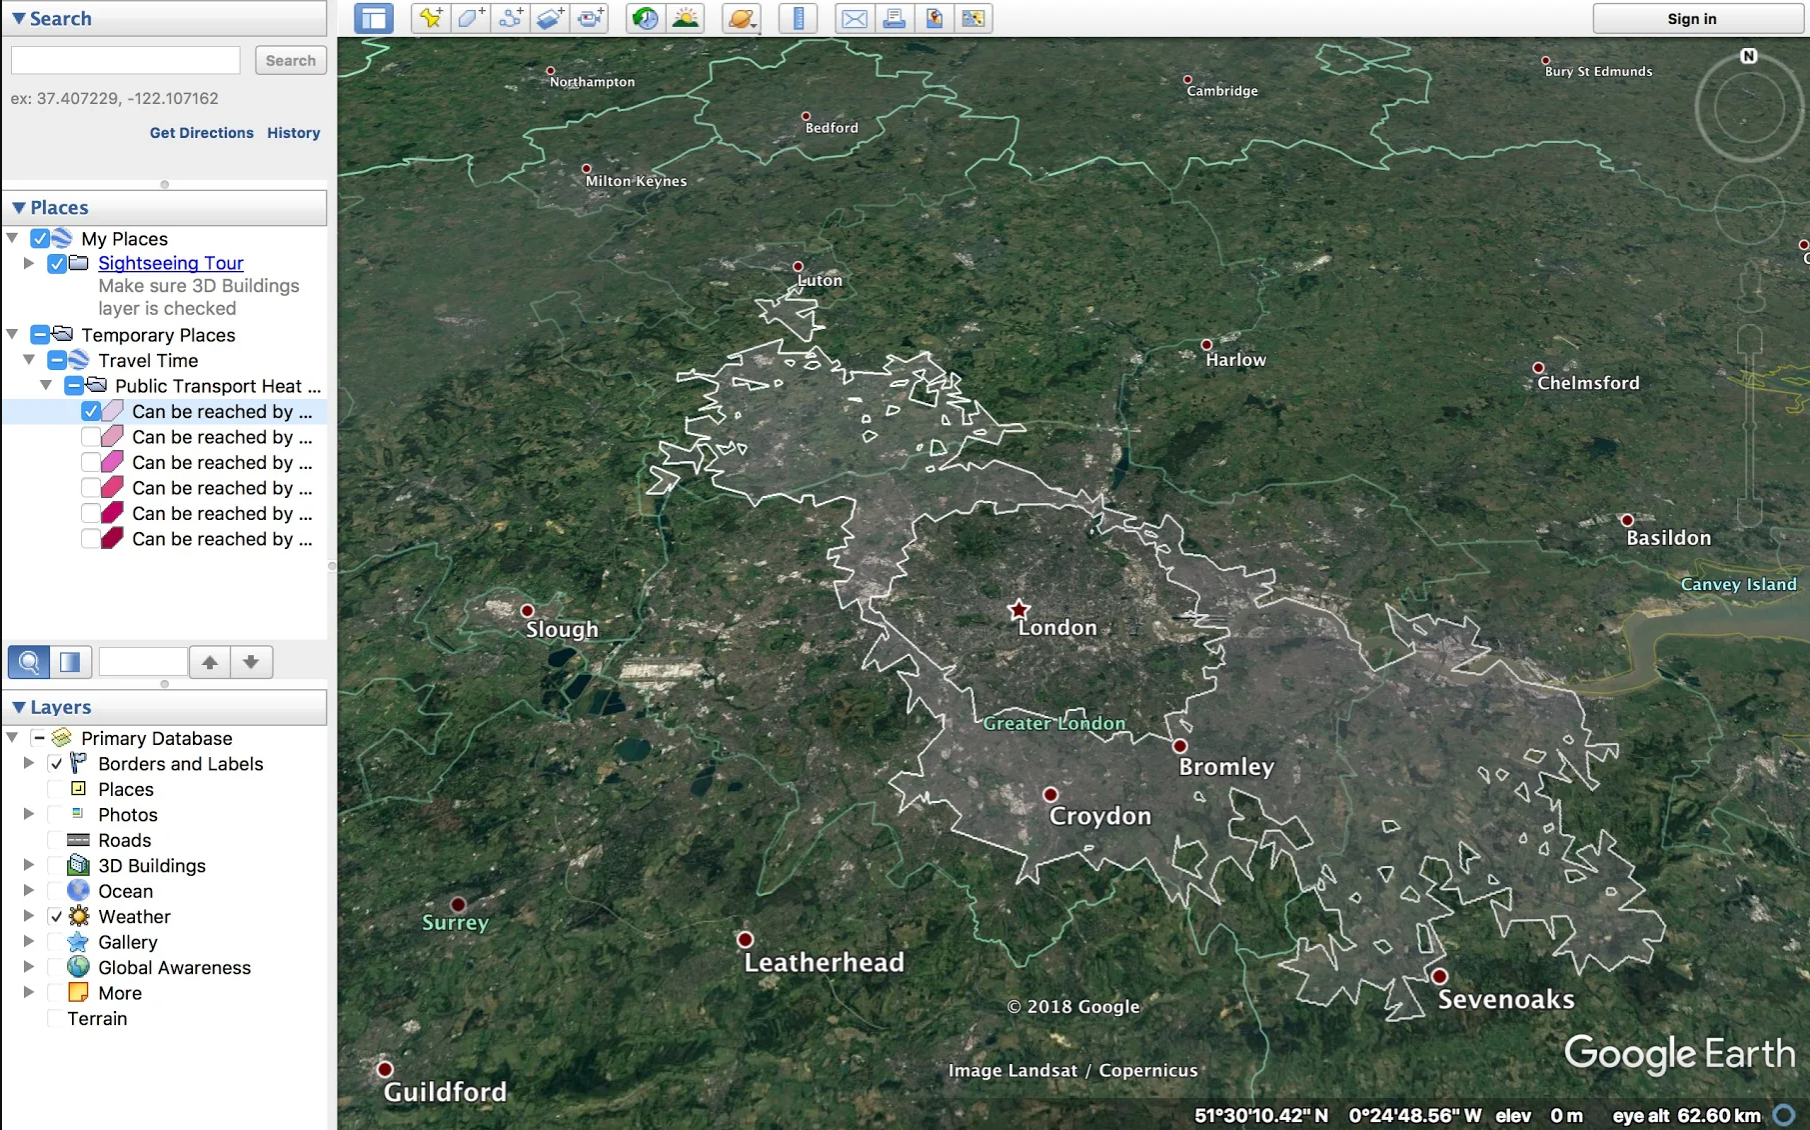Click the move joystick control
This screenshot has width=1810, height=1130.
click(x=1749, y=210)
